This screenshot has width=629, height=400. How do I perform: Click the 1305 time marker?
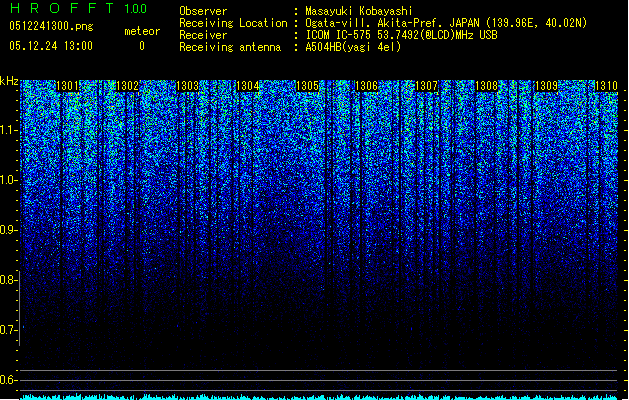(x=307, y=86)
